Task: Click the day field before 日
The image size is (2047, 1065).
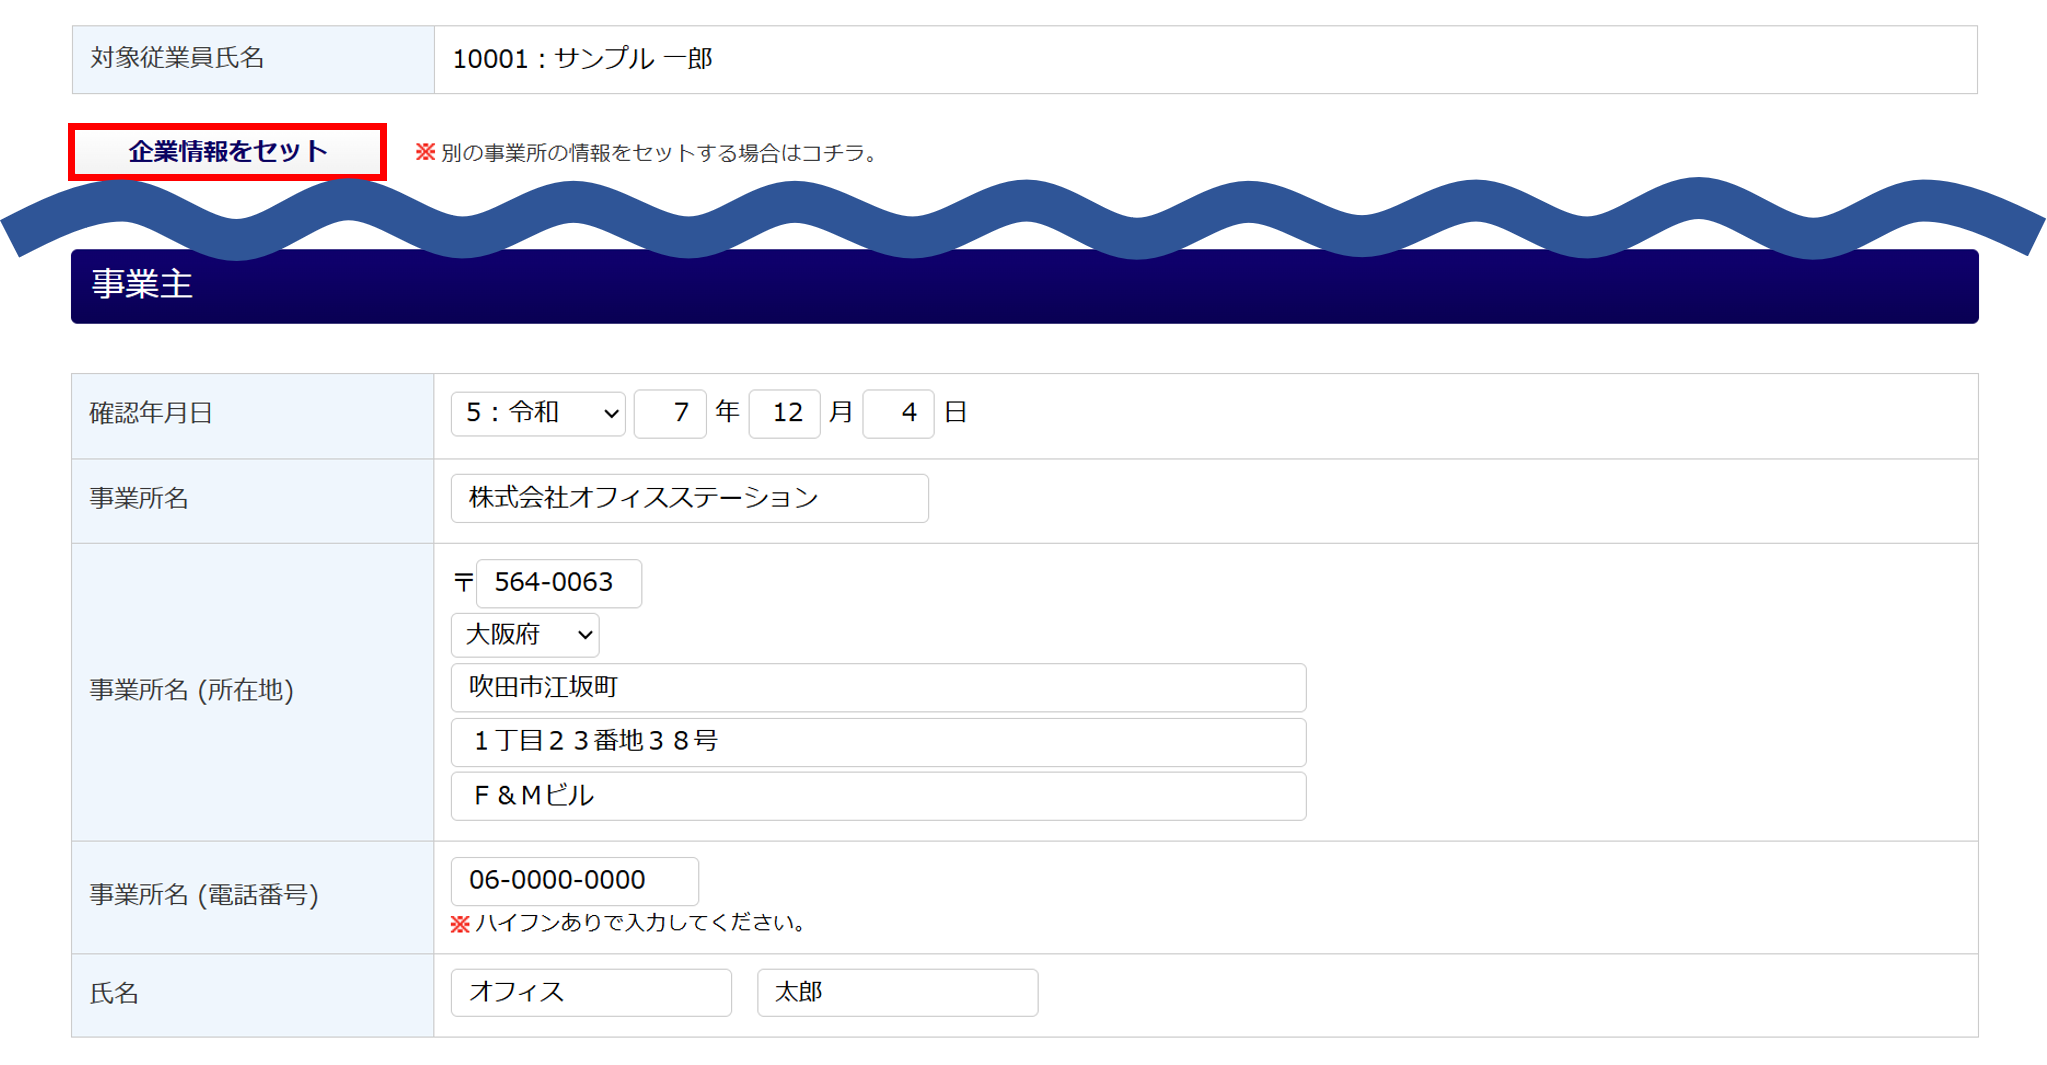Action: pyautogui.click(x=898, y=413)
